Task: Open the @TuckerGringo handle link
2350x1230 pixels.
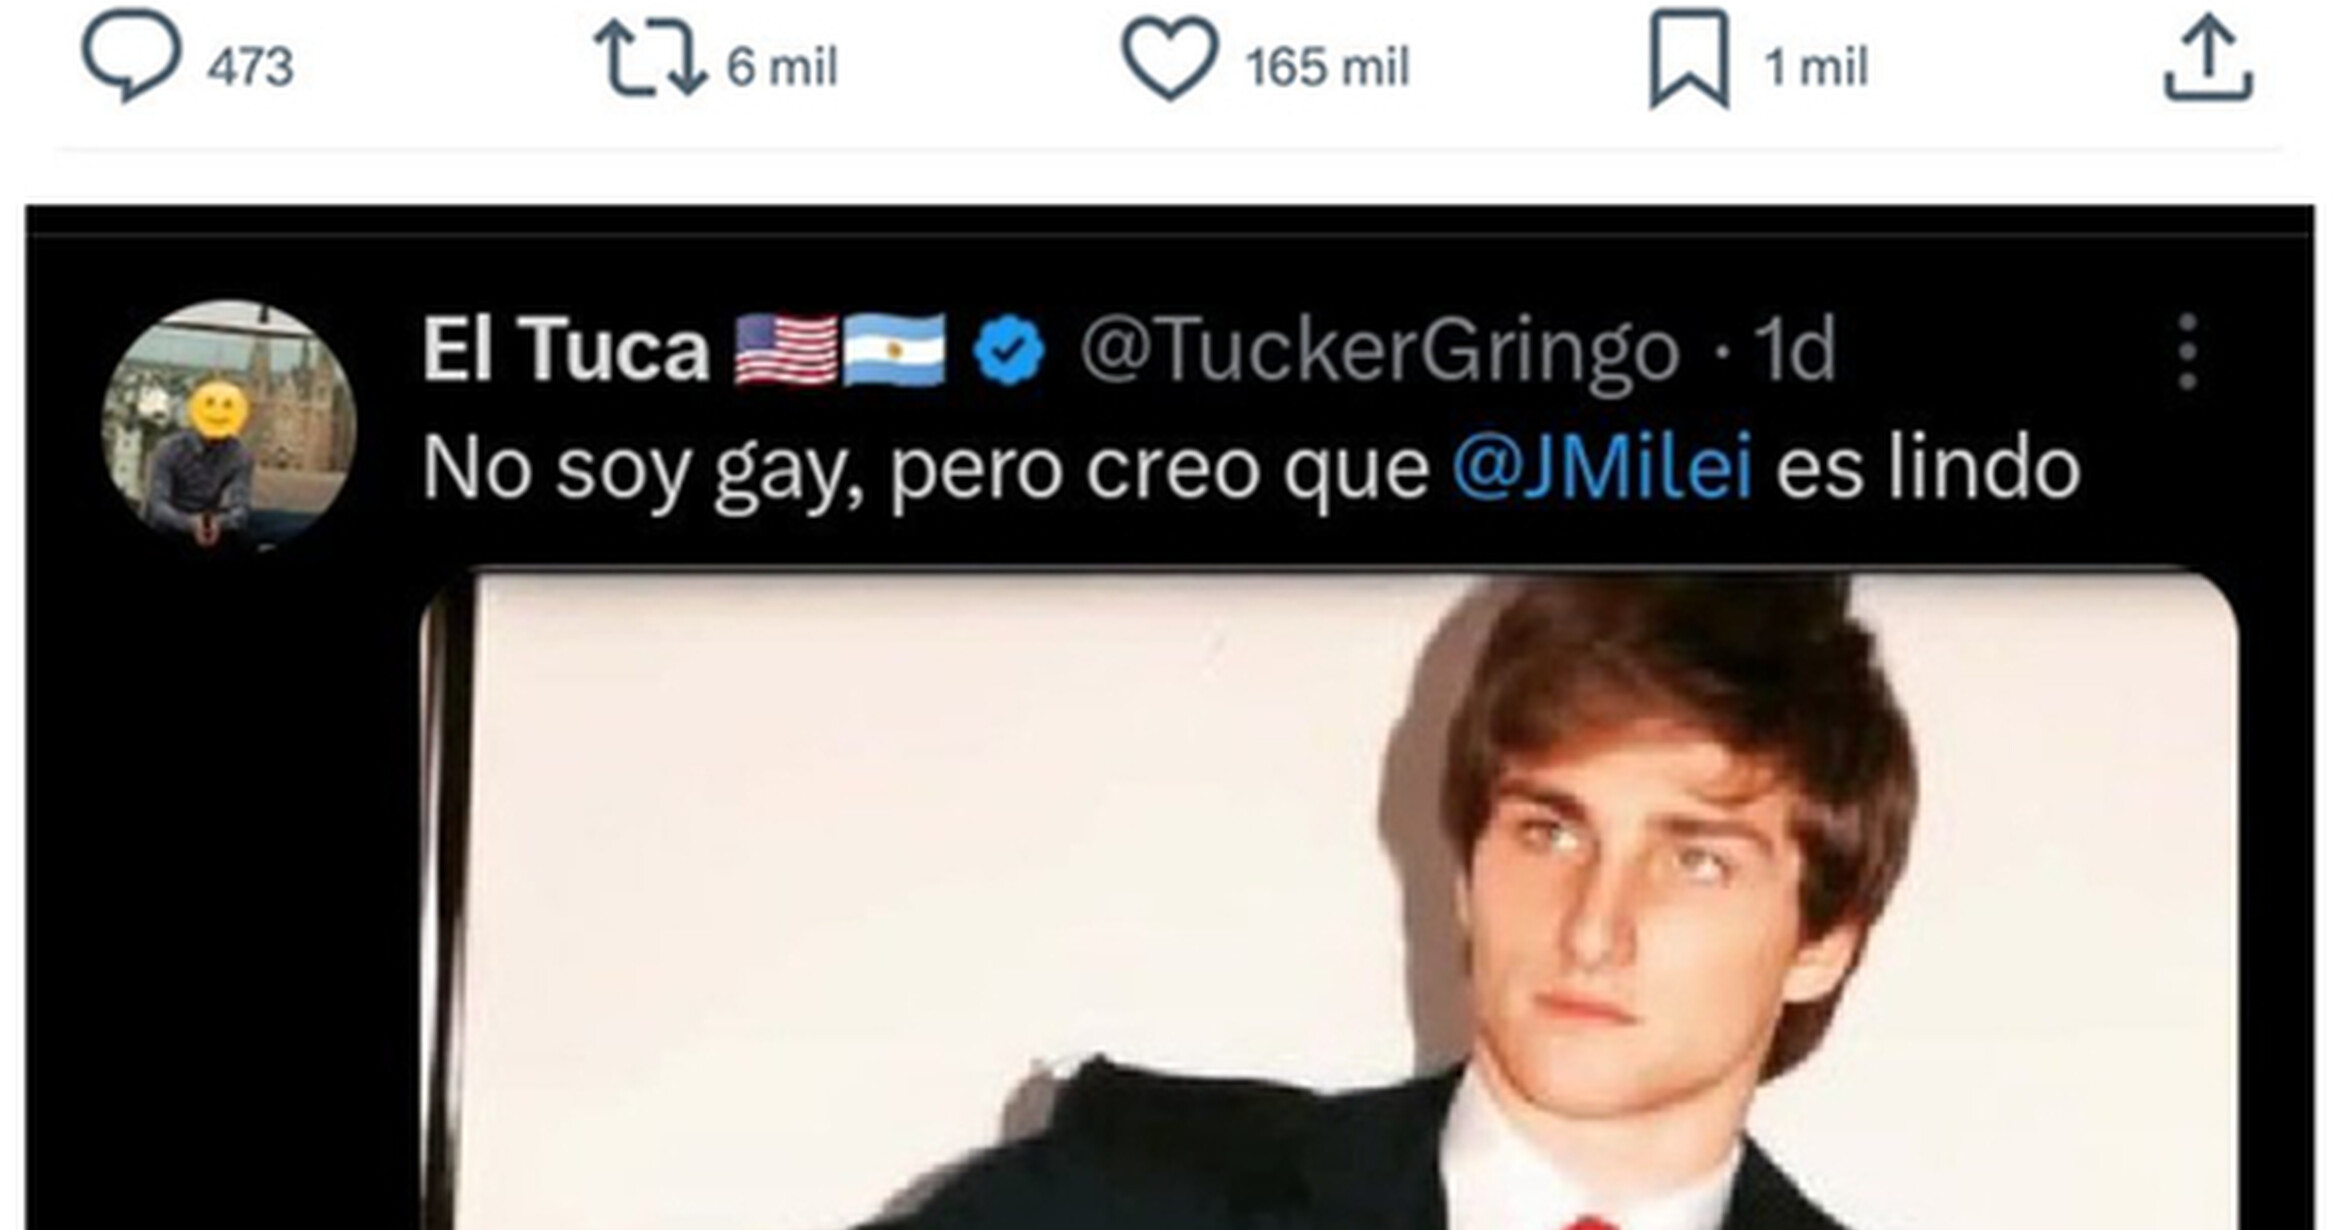Action: coord(1379,352)
